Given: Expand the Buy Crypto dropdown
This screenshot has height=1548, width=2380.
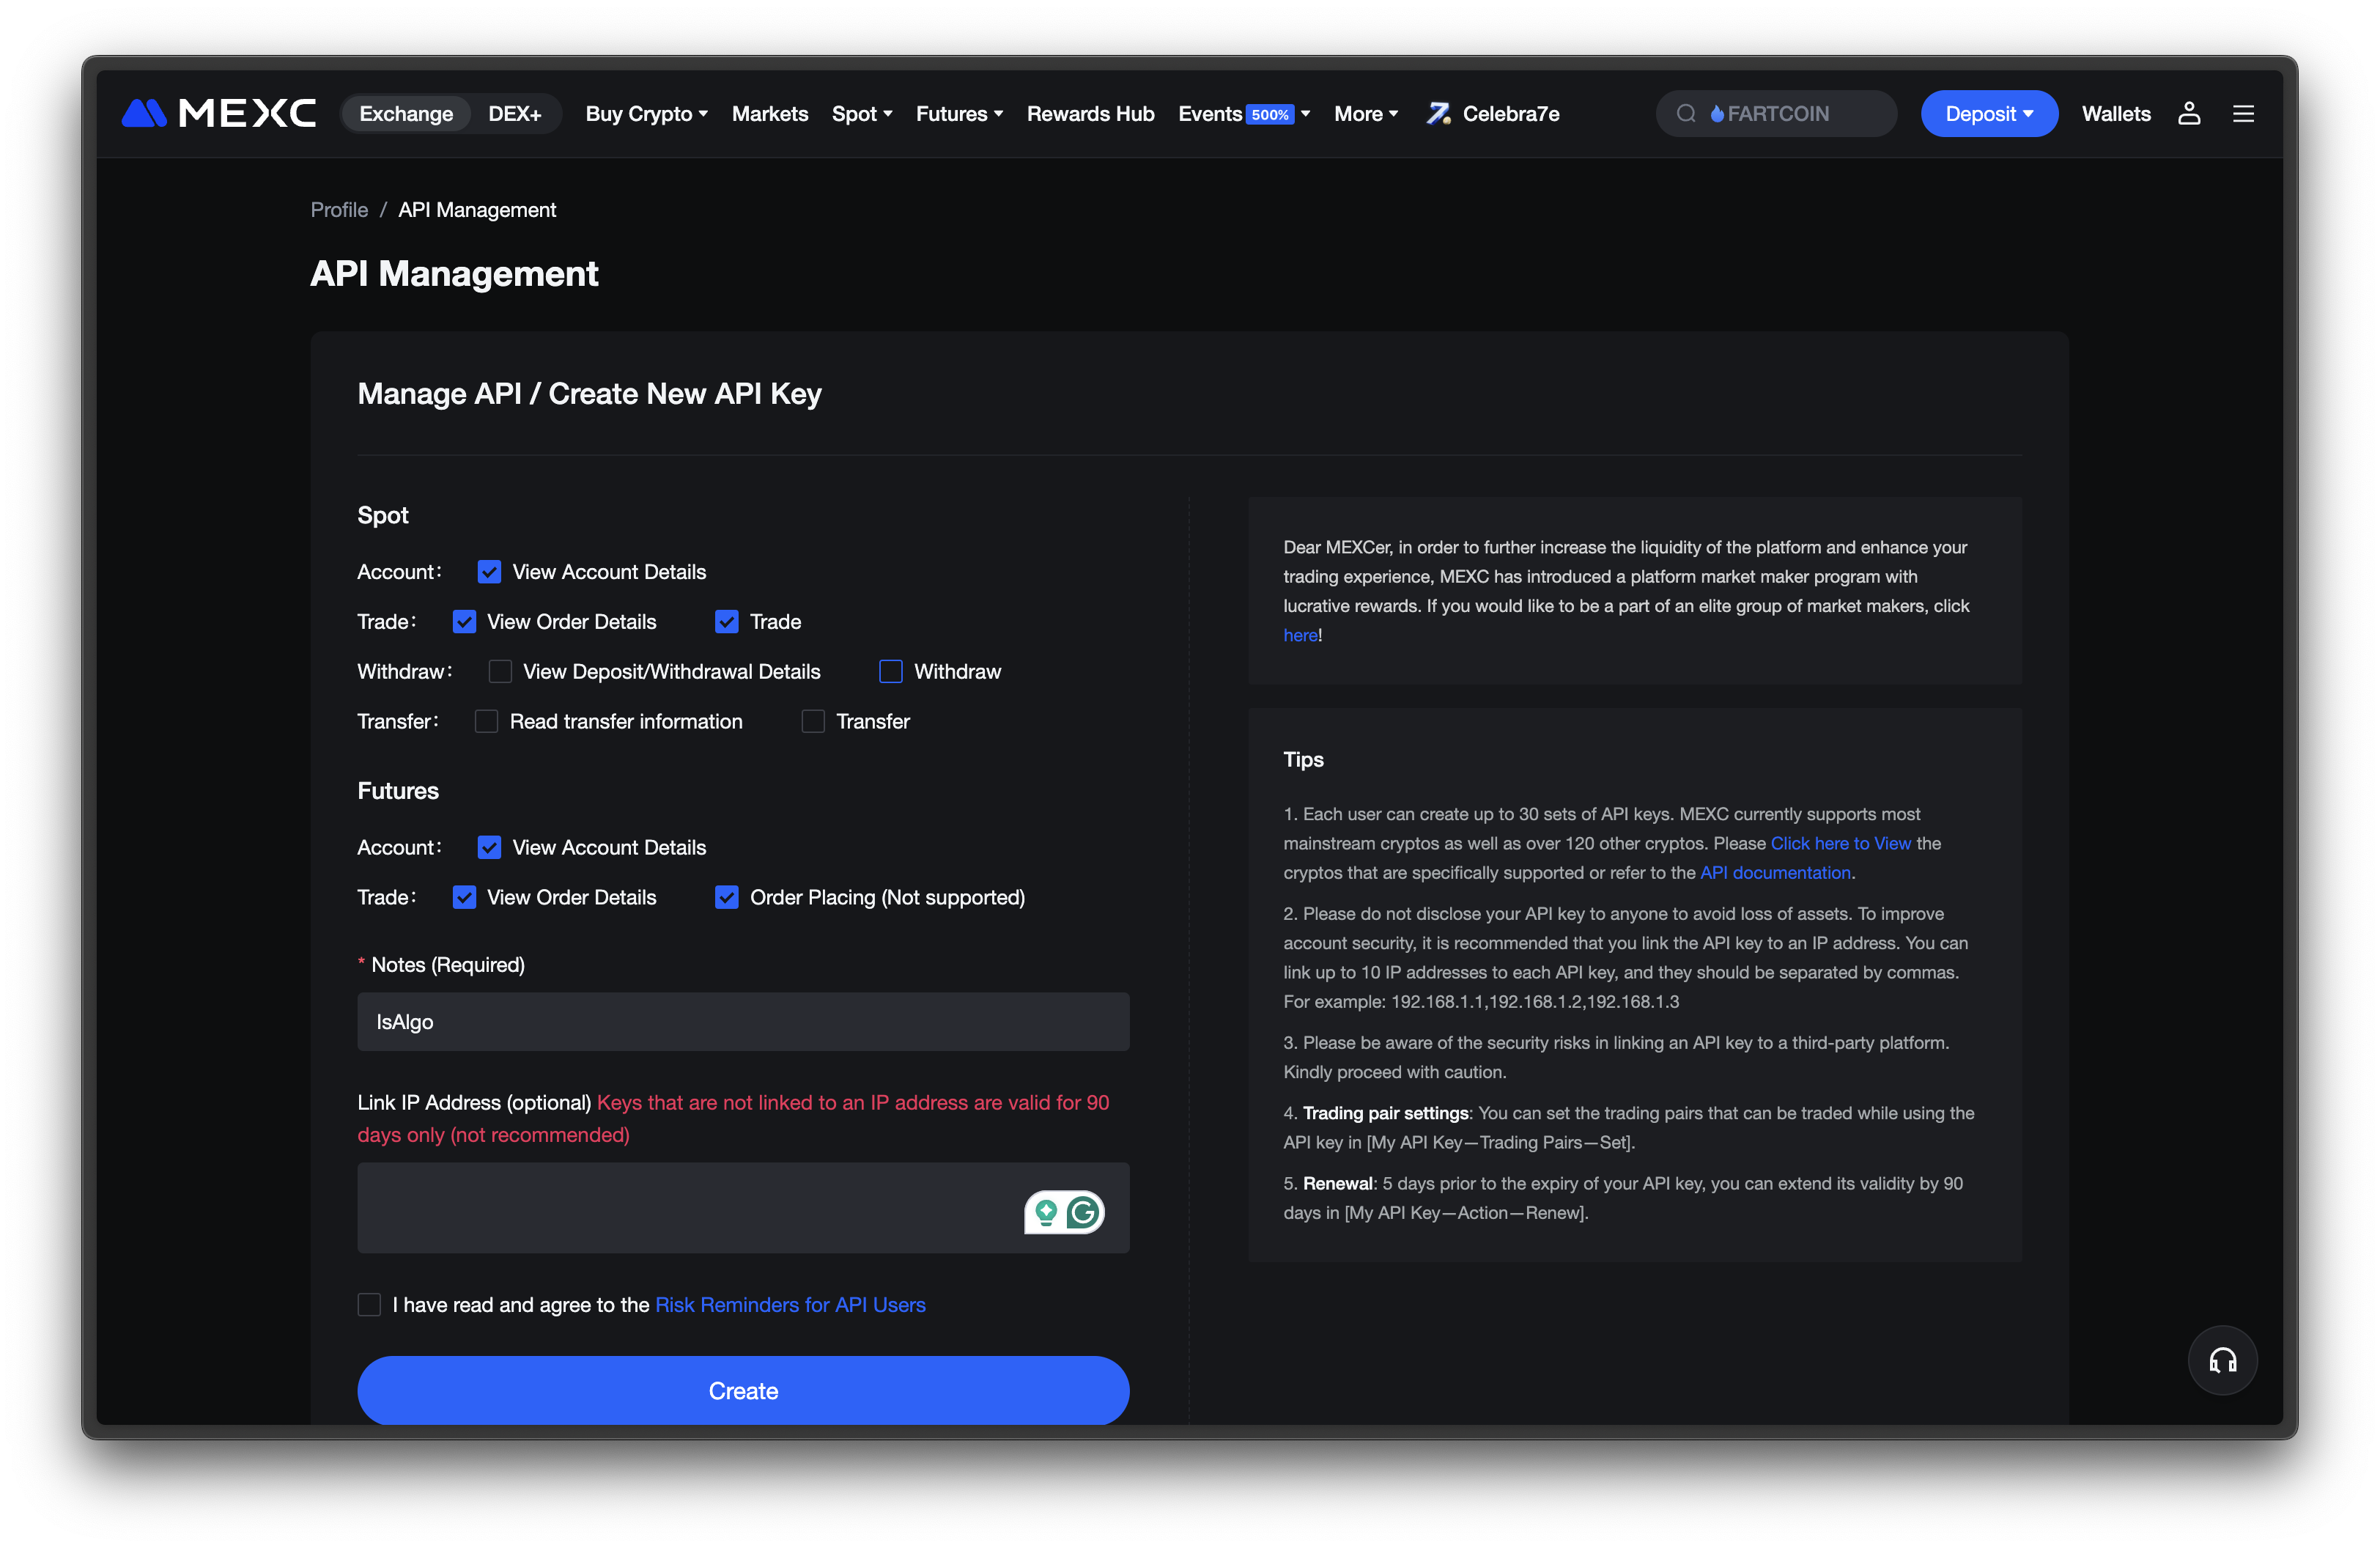Looking at the screenshot, I should (646, 113).
